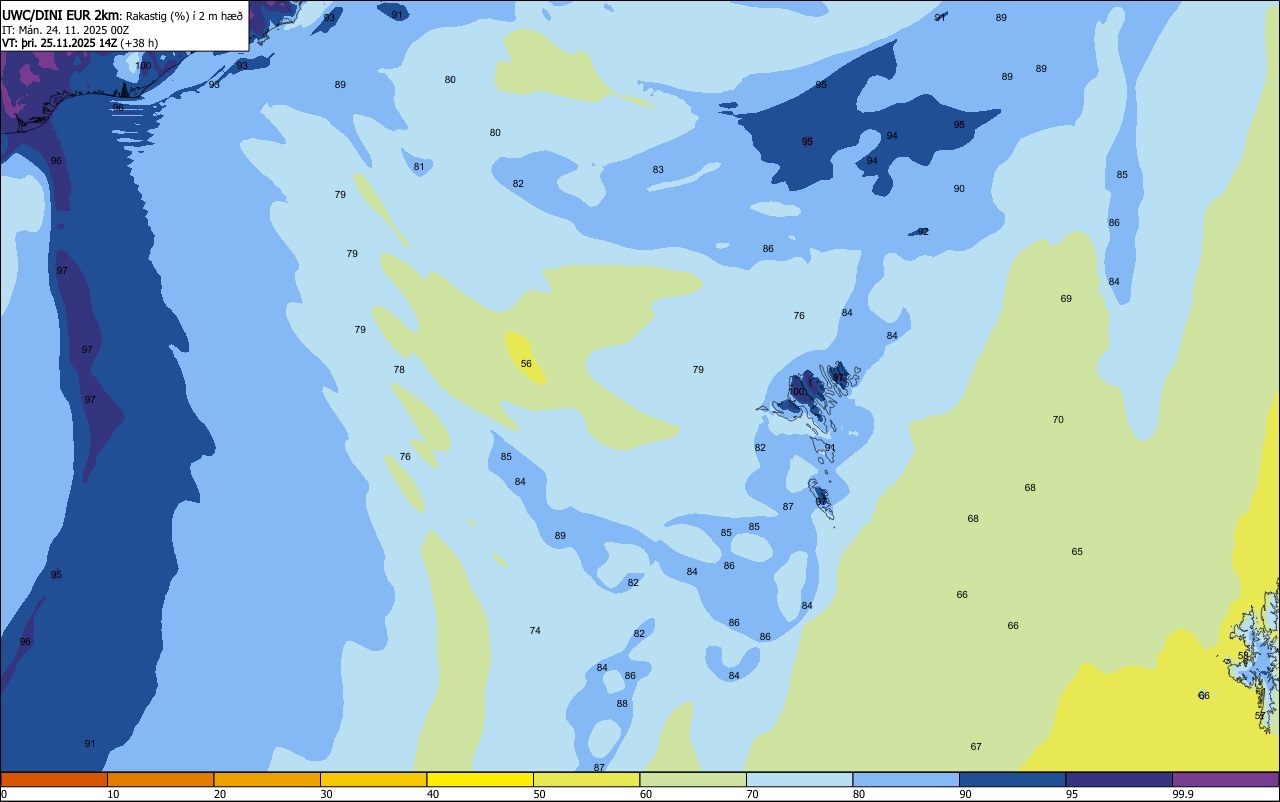Select the dark blue 90–95 legend swatch
Screen dimensions: 1280x802
[x=1012, y=779]
